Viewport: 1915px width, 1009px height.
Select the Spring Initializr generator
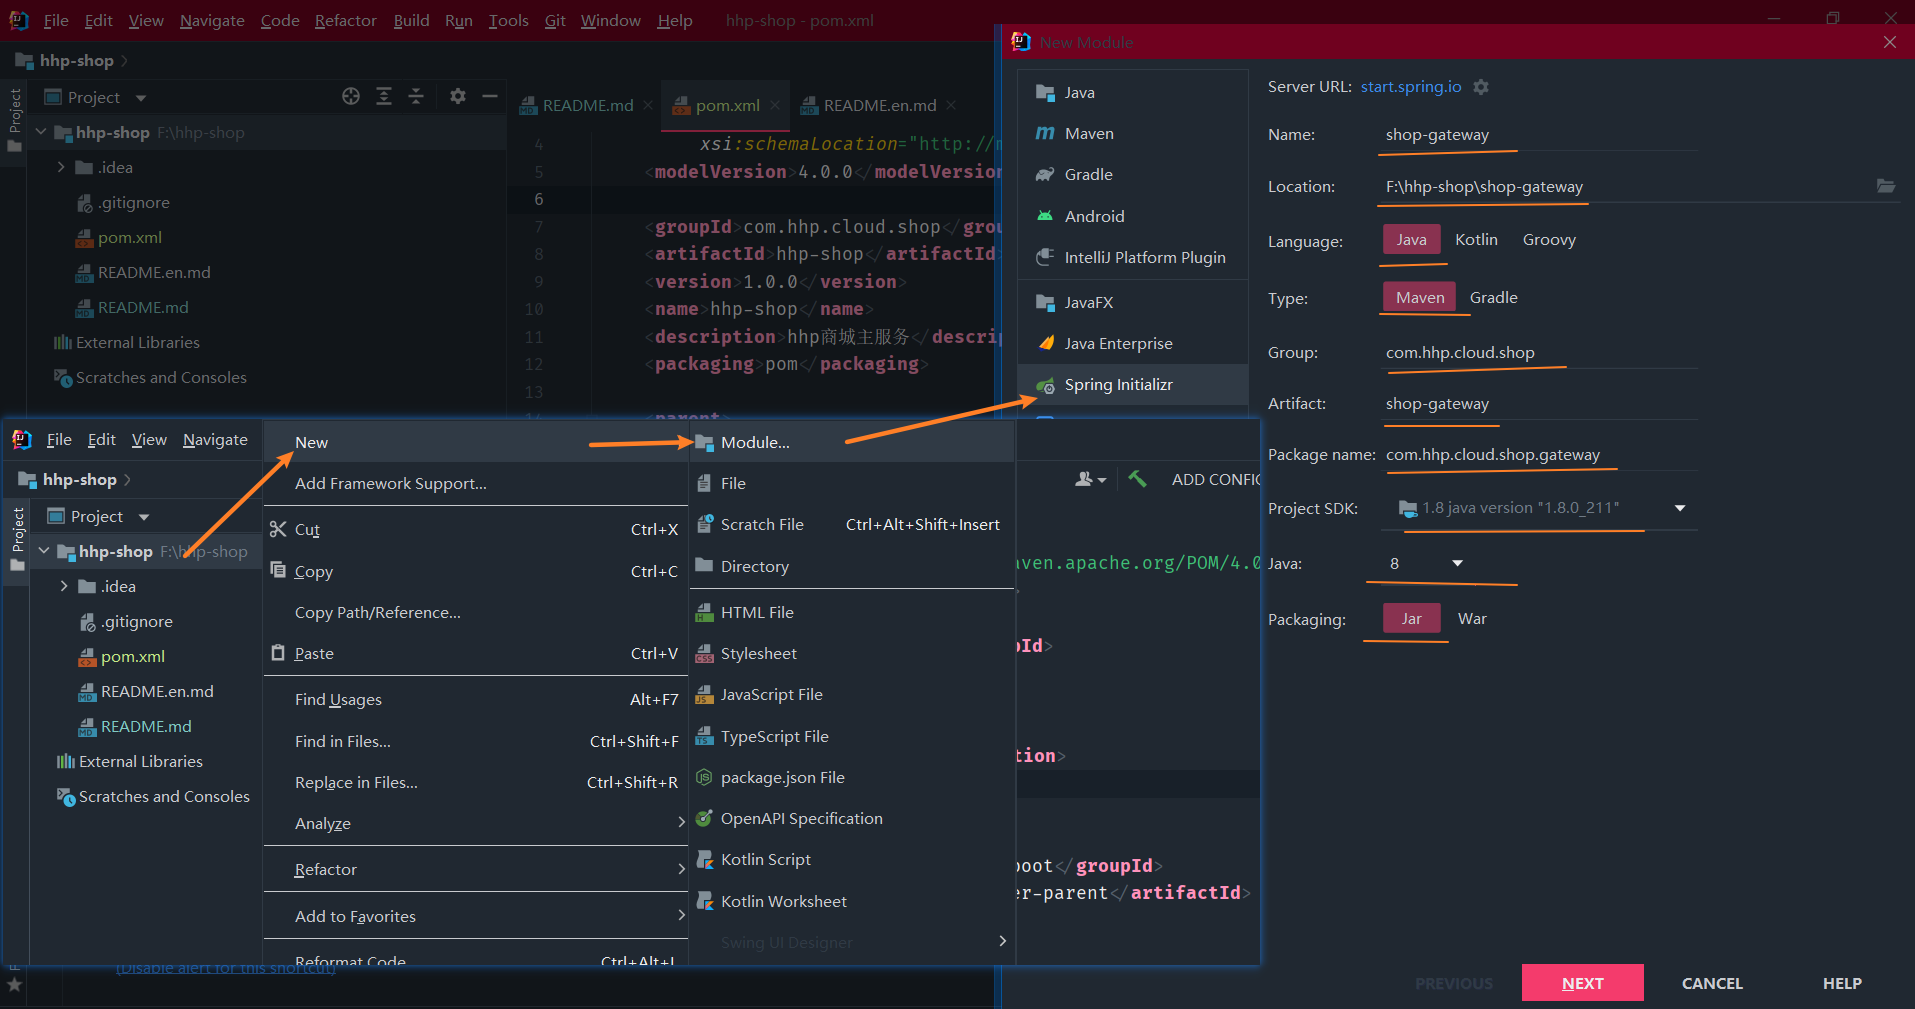[x=1133, y=384]
